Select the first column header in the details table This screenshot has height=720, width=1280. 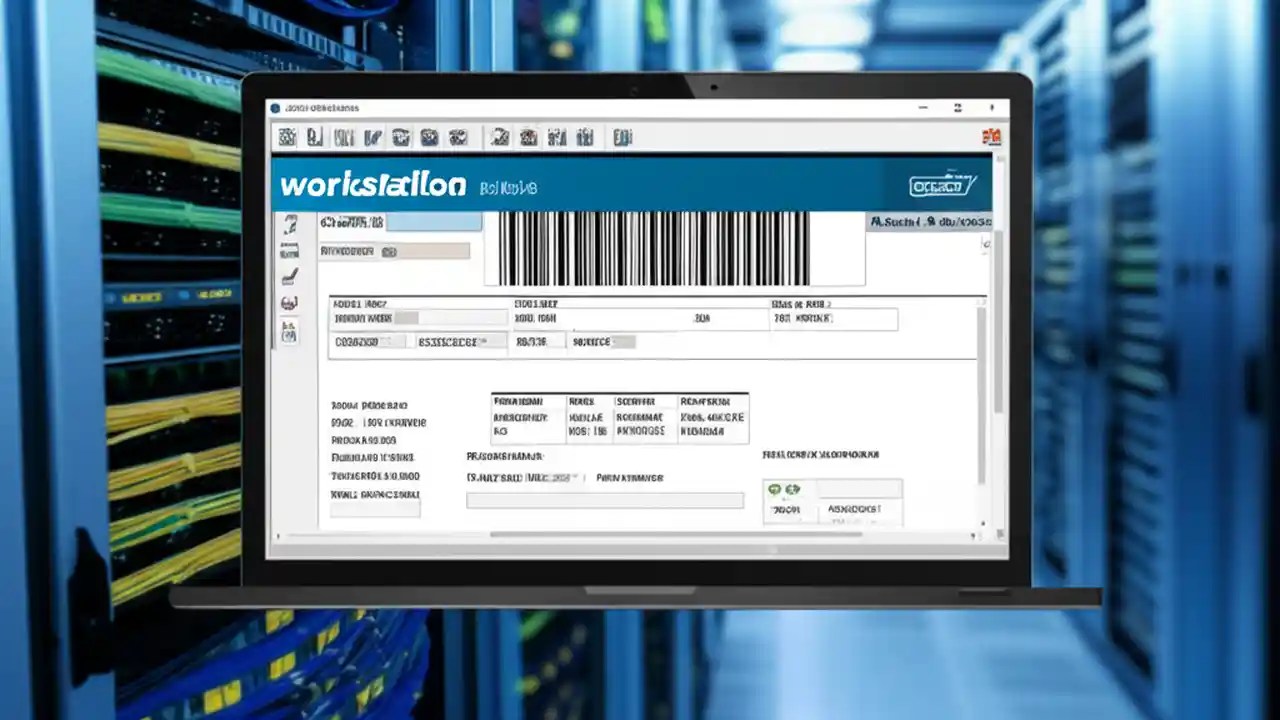(x=527, y=402)
